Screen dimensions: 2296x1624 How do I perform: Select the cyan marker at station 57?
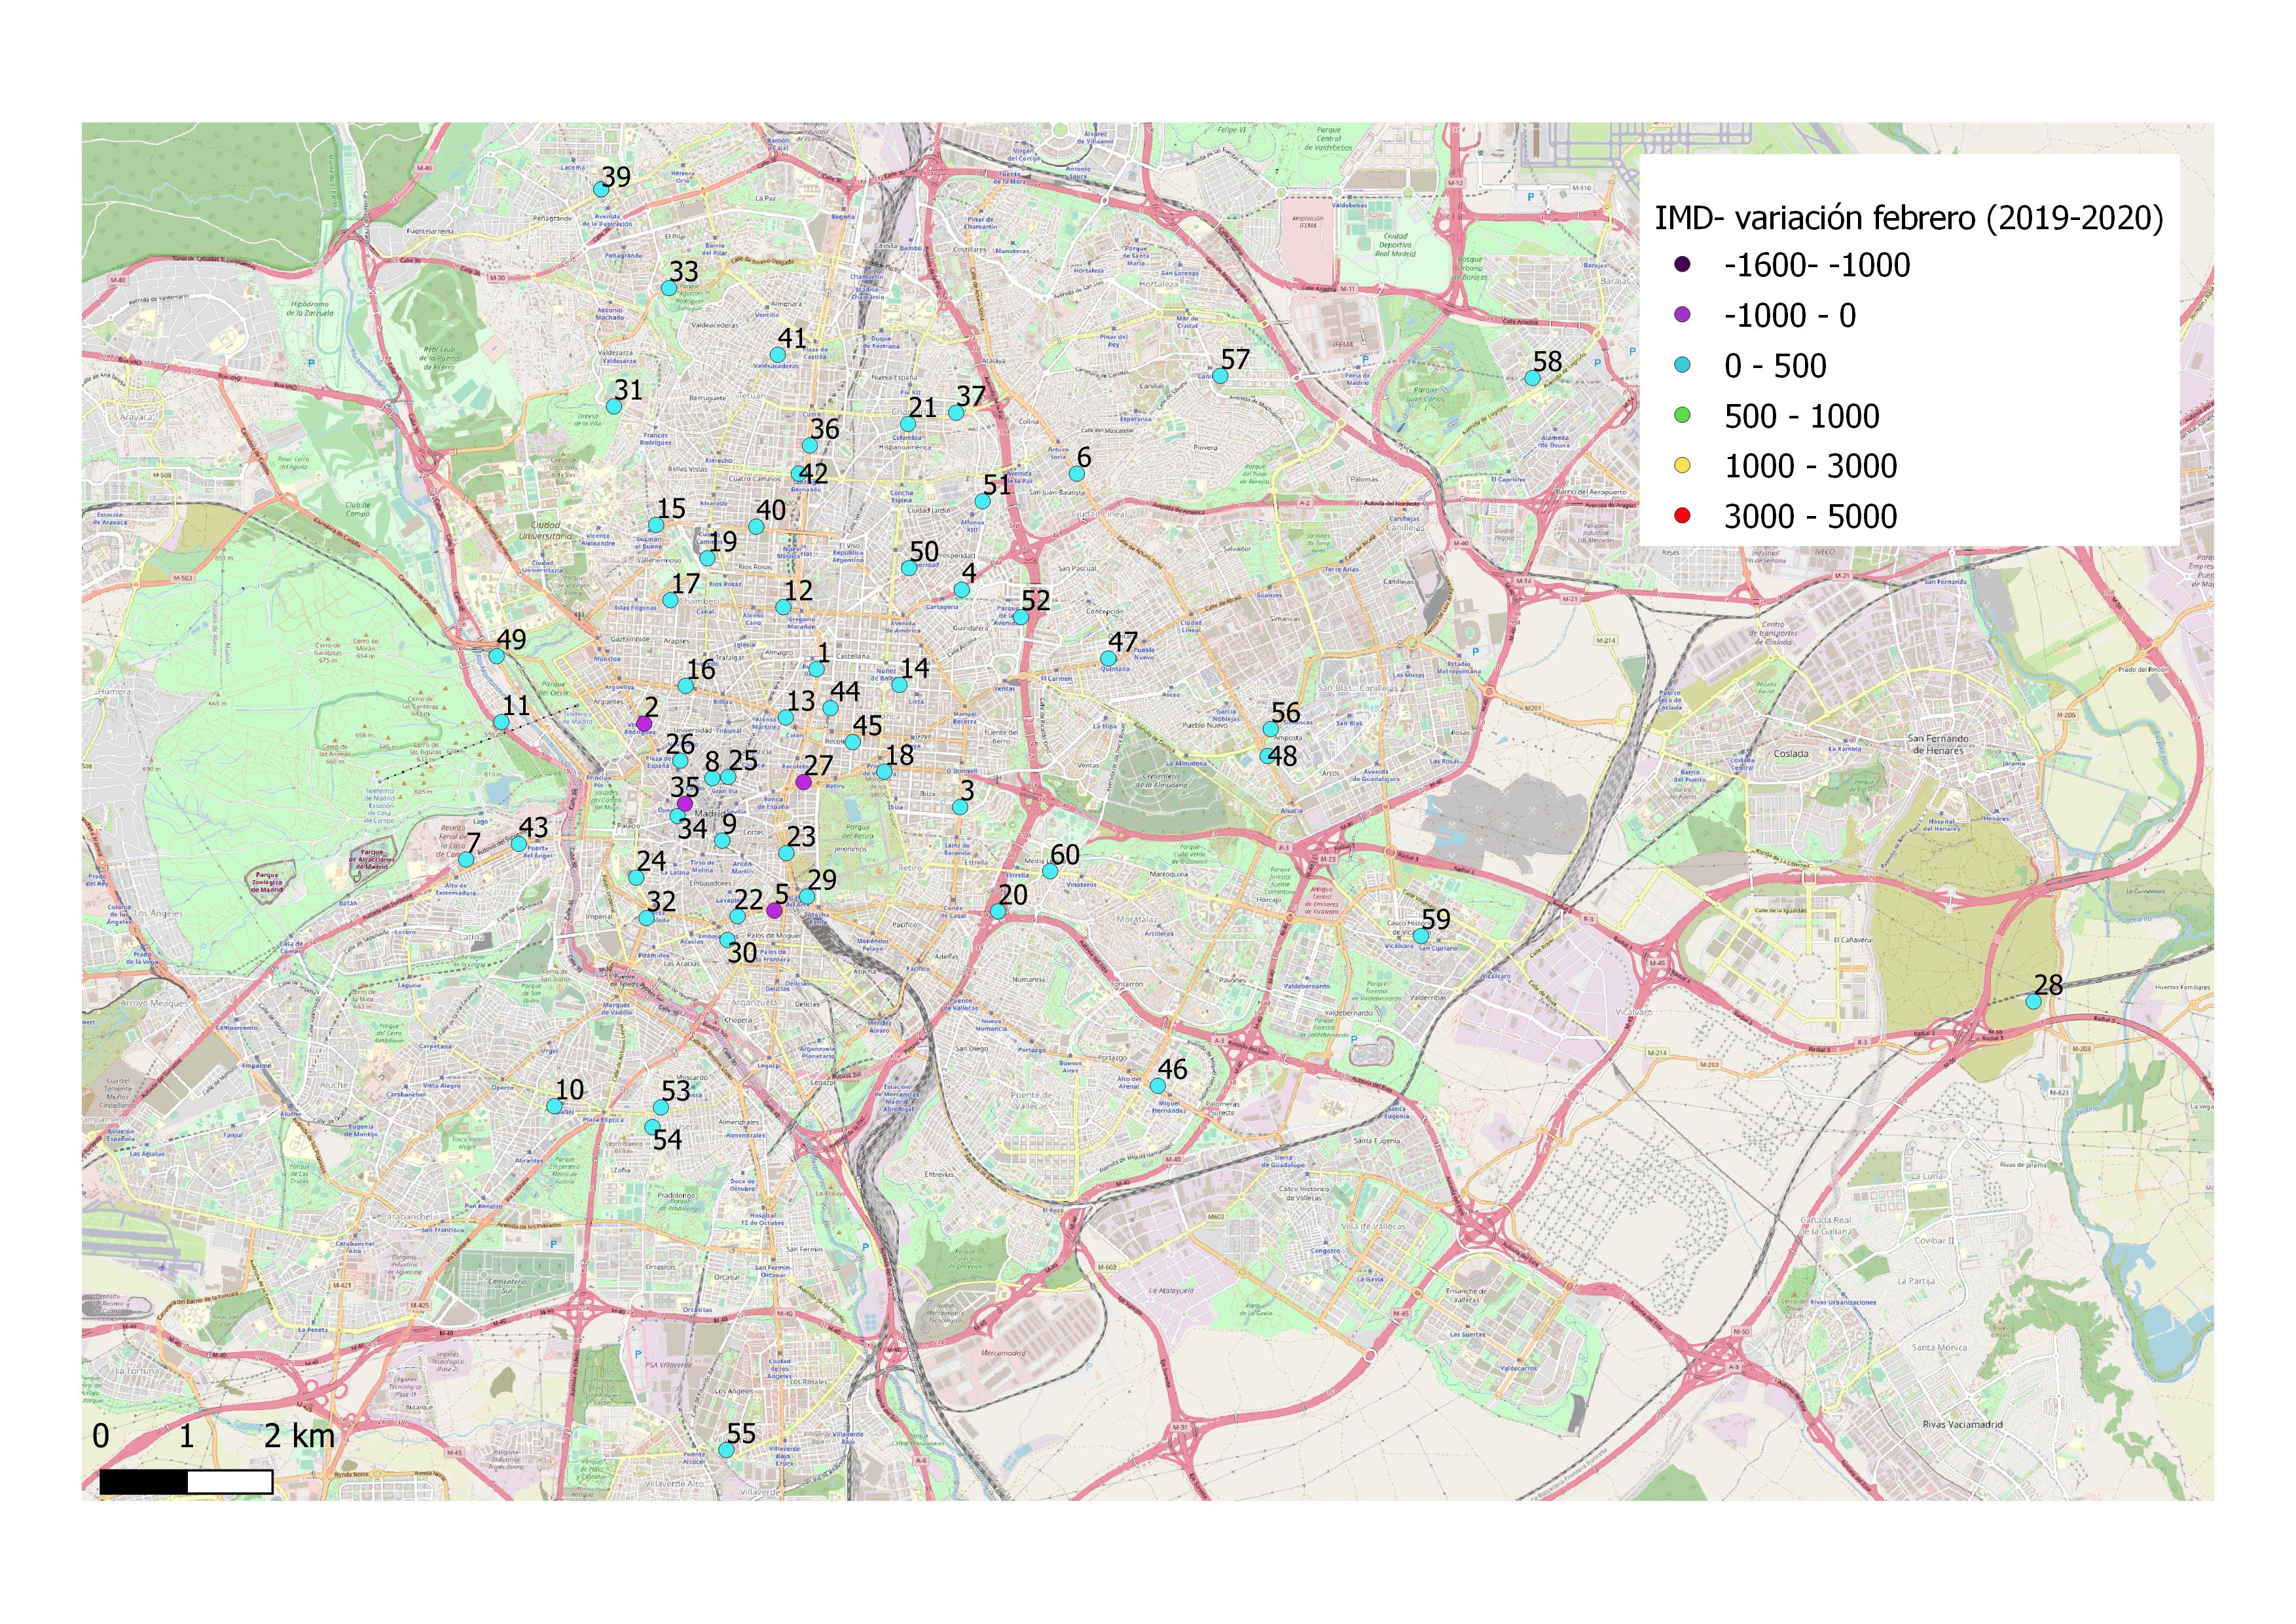pyautogui.click(x=1220, y=376)
